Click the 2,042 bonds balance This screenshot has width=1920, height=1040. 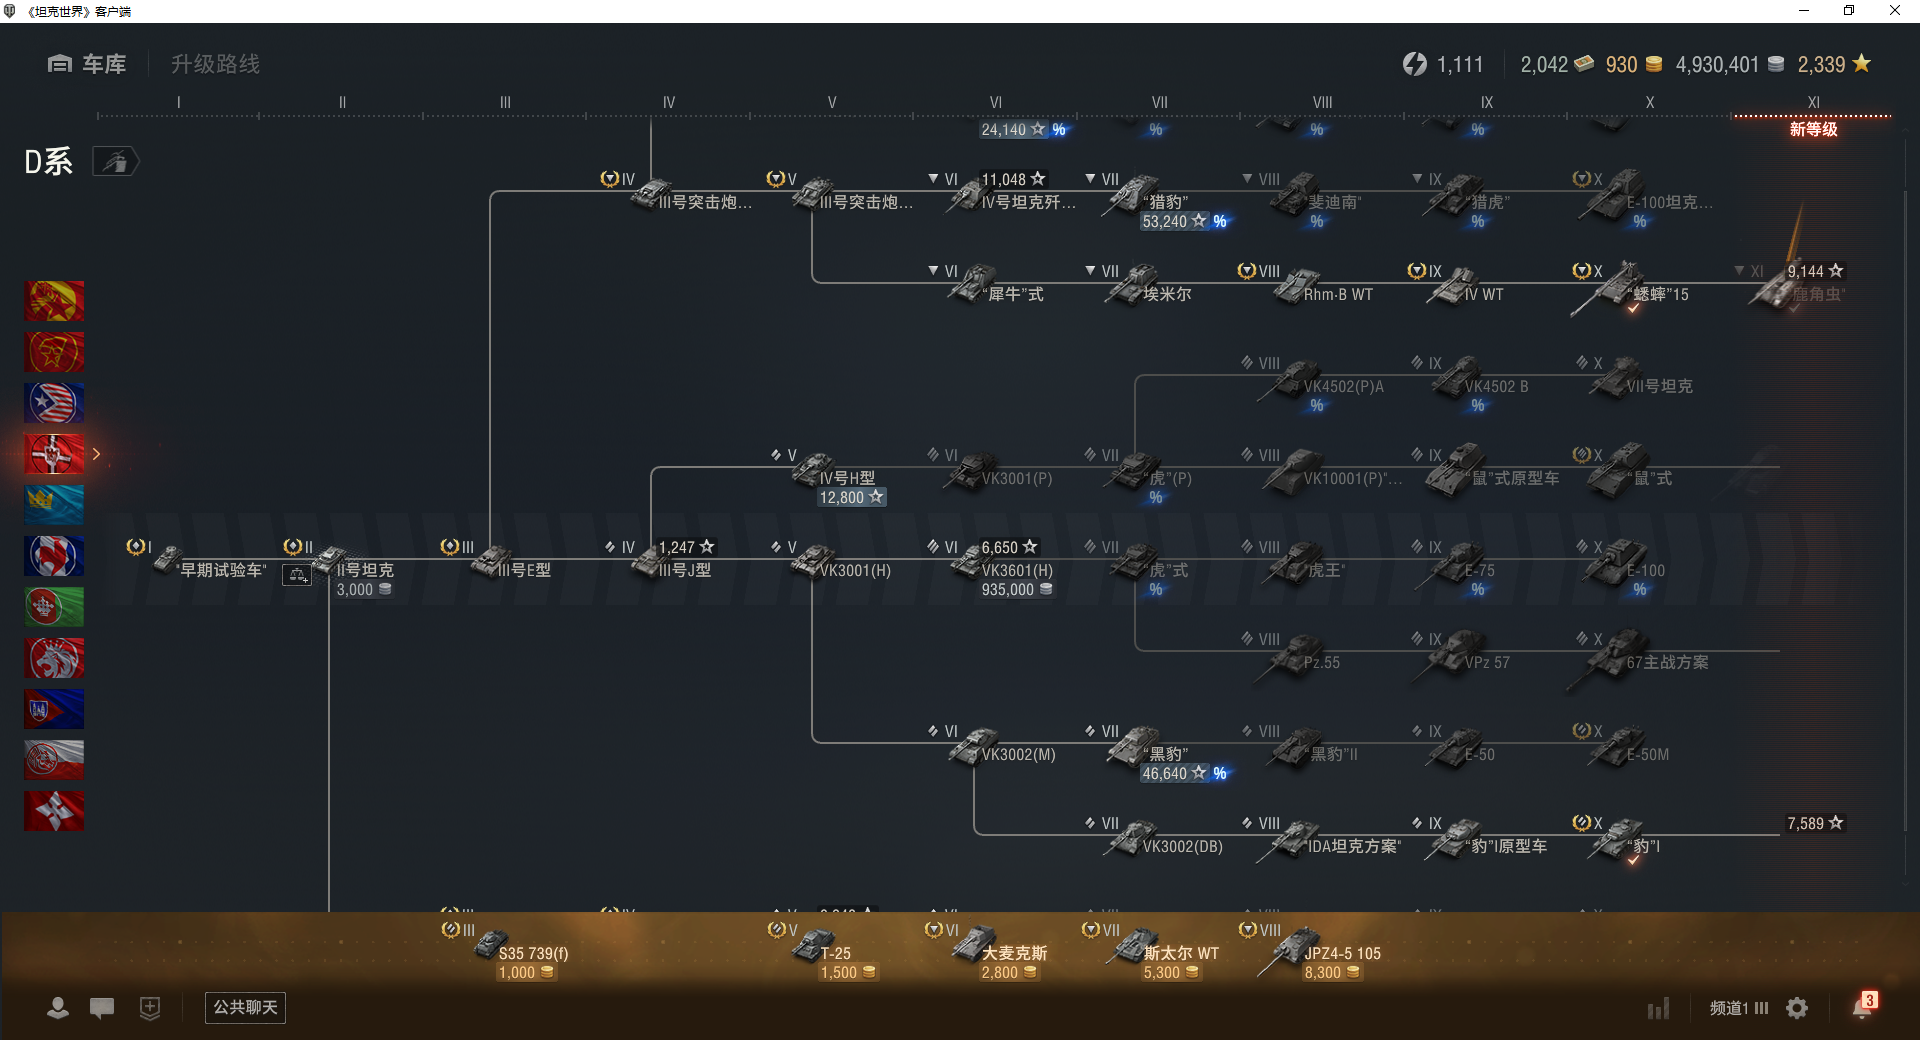pos(1557,64)
